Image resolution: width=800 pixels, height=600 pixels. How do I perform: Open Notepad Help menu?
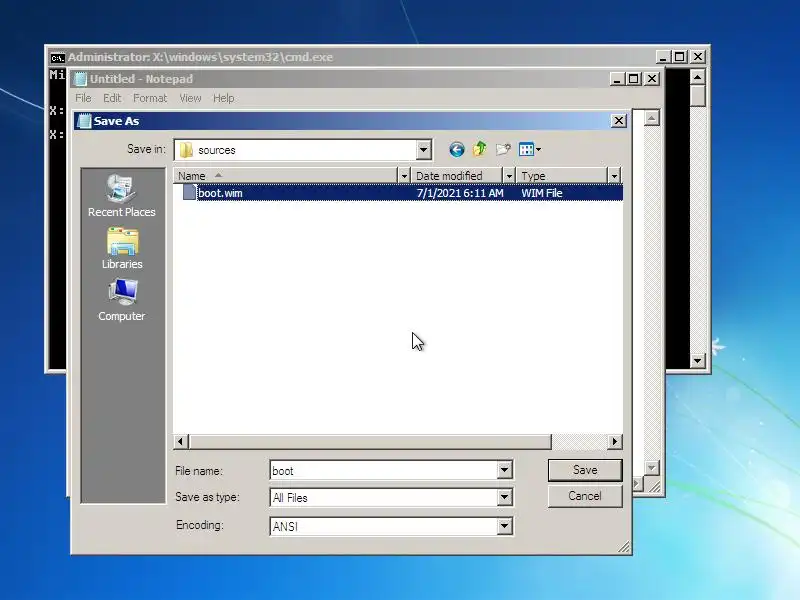(223, 98)
